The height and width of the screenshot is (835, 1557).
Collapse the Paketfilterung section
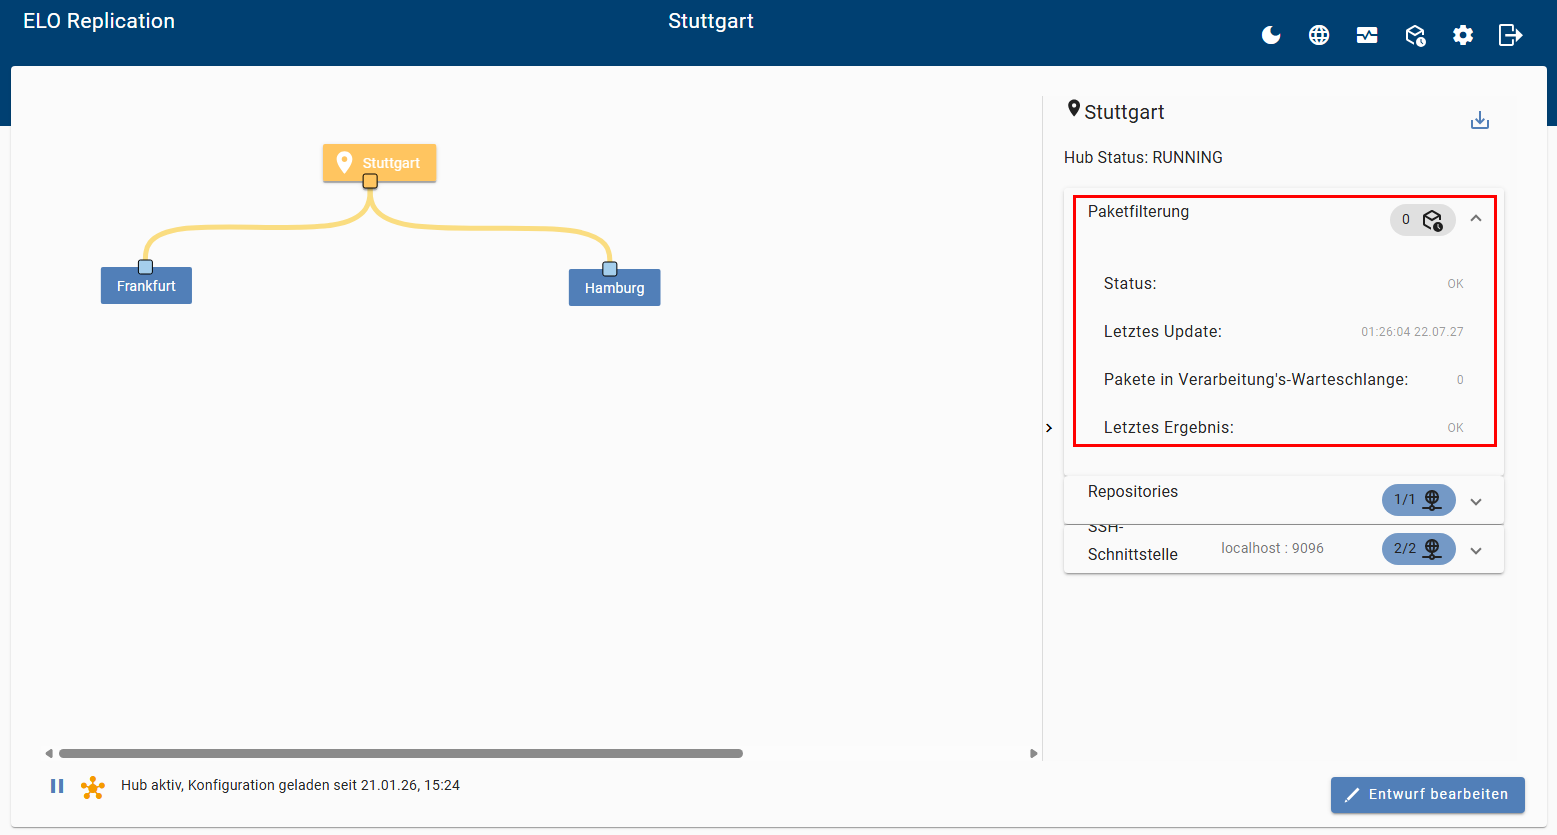tap(1476, 218)
